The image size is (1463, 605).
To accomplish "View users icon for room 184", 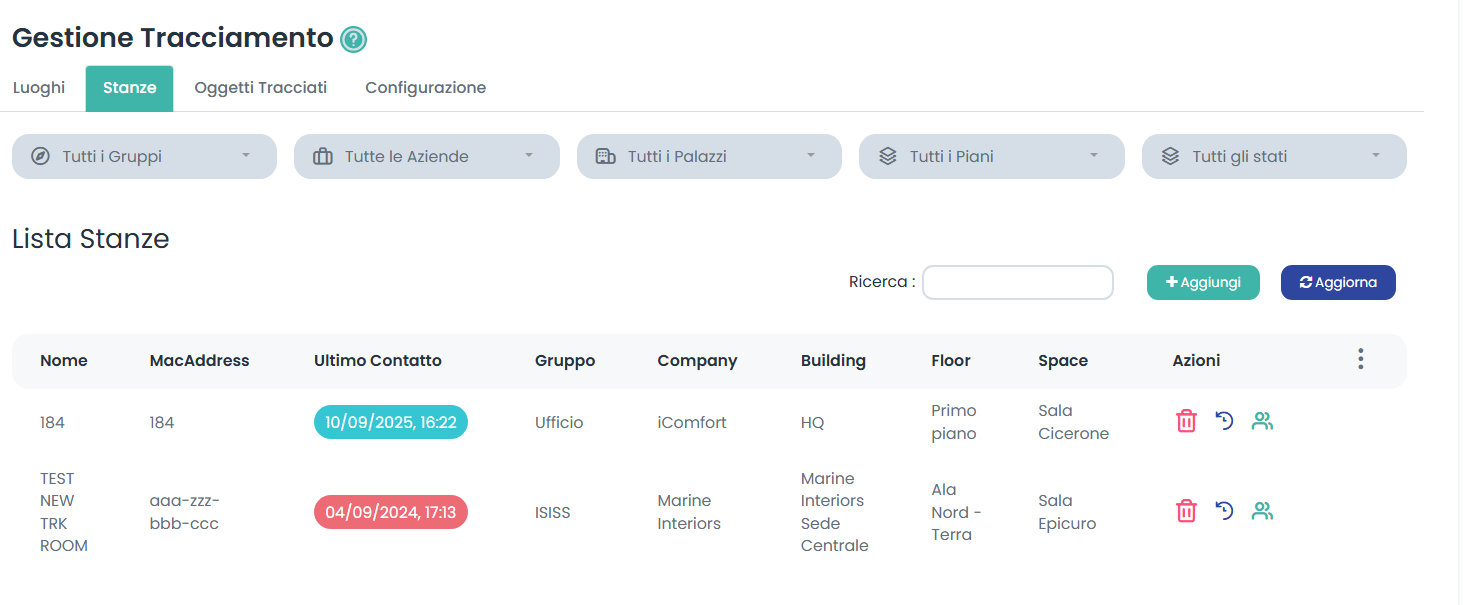I will click(1262, 421).
